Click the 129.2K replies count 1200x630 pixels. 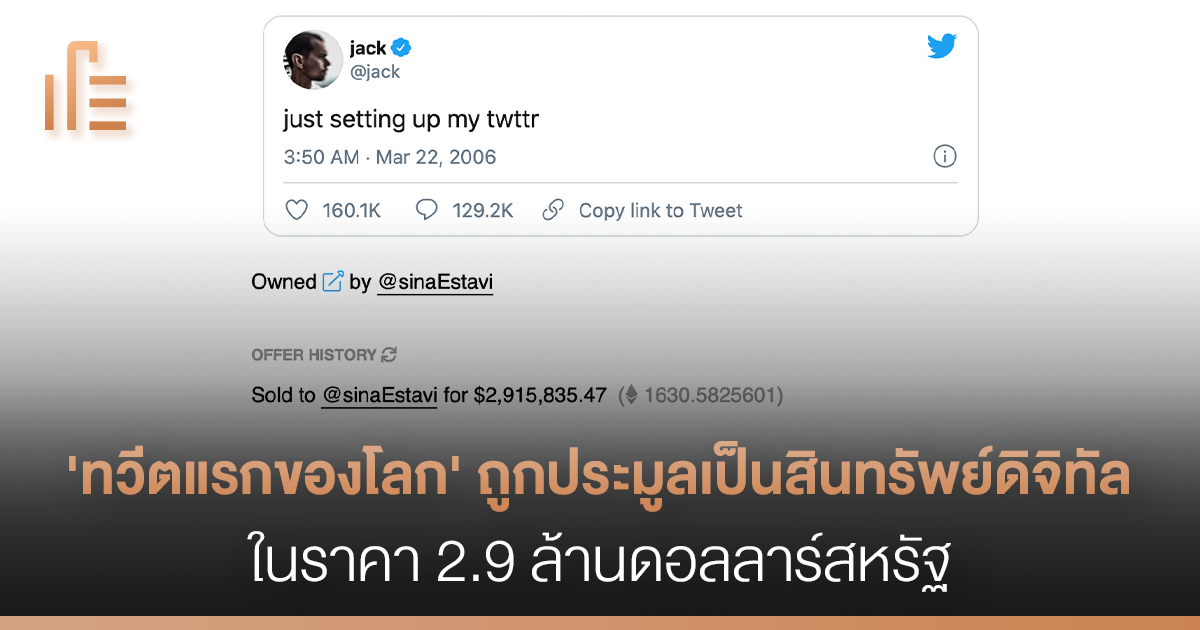[483, 210]
